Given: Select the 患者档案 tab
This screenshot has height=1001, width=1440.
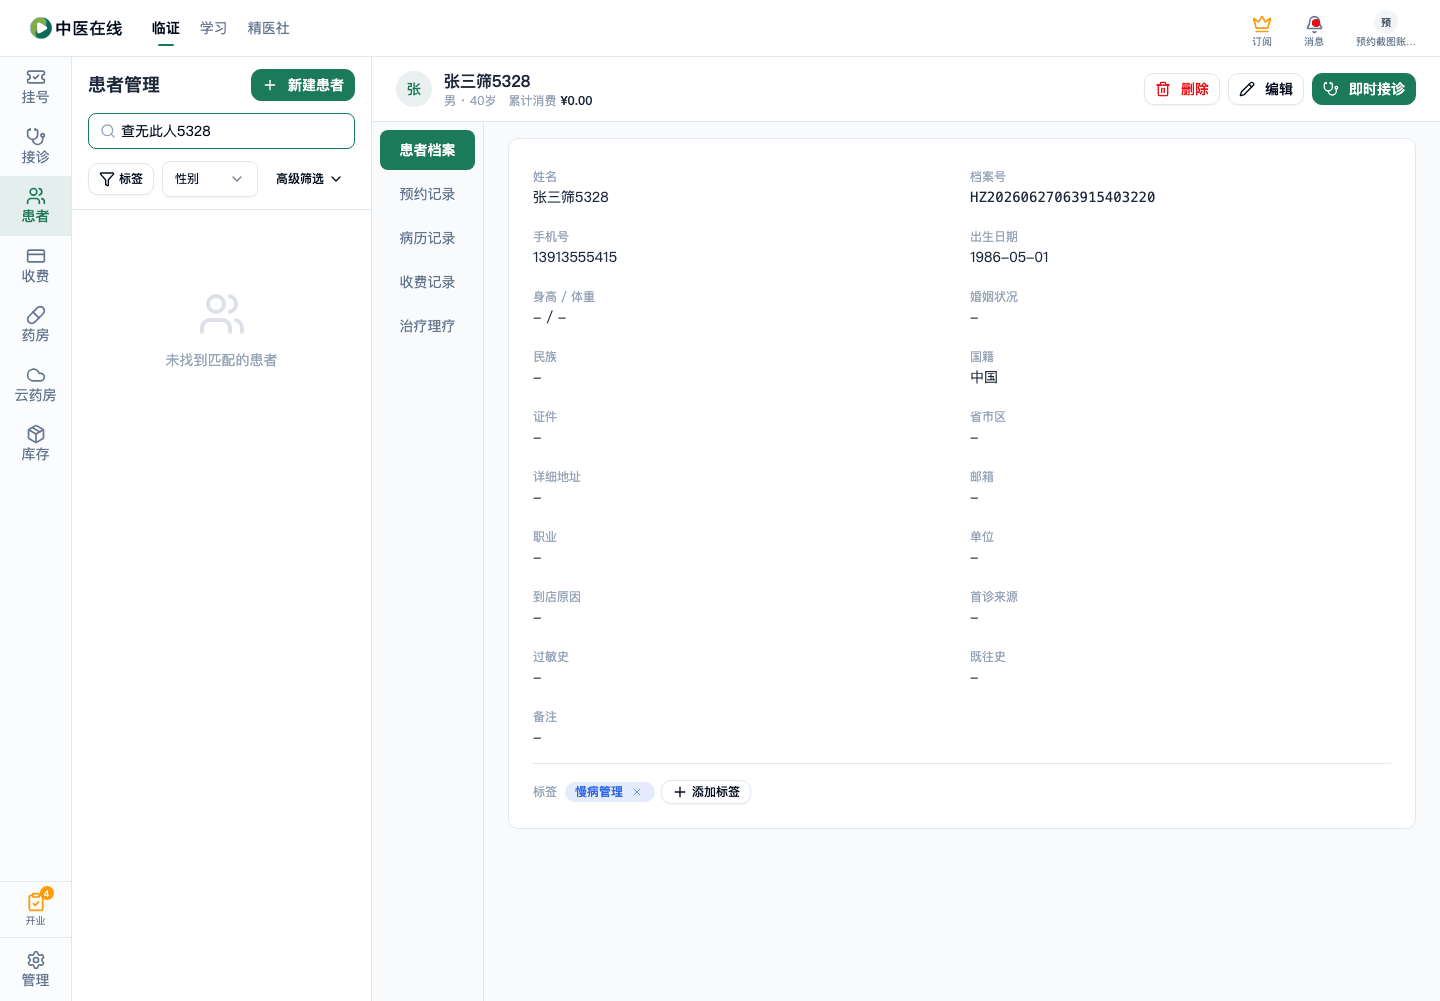Looking at the screenshot, I should (x=427, y=150).
